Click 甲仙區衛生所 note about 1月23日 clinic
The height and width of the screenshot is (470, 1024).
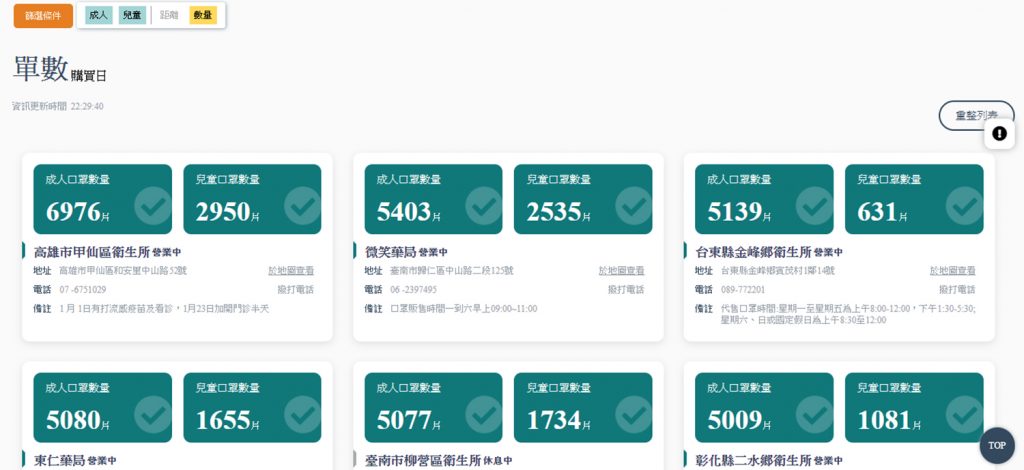click(x=164, y=309)
